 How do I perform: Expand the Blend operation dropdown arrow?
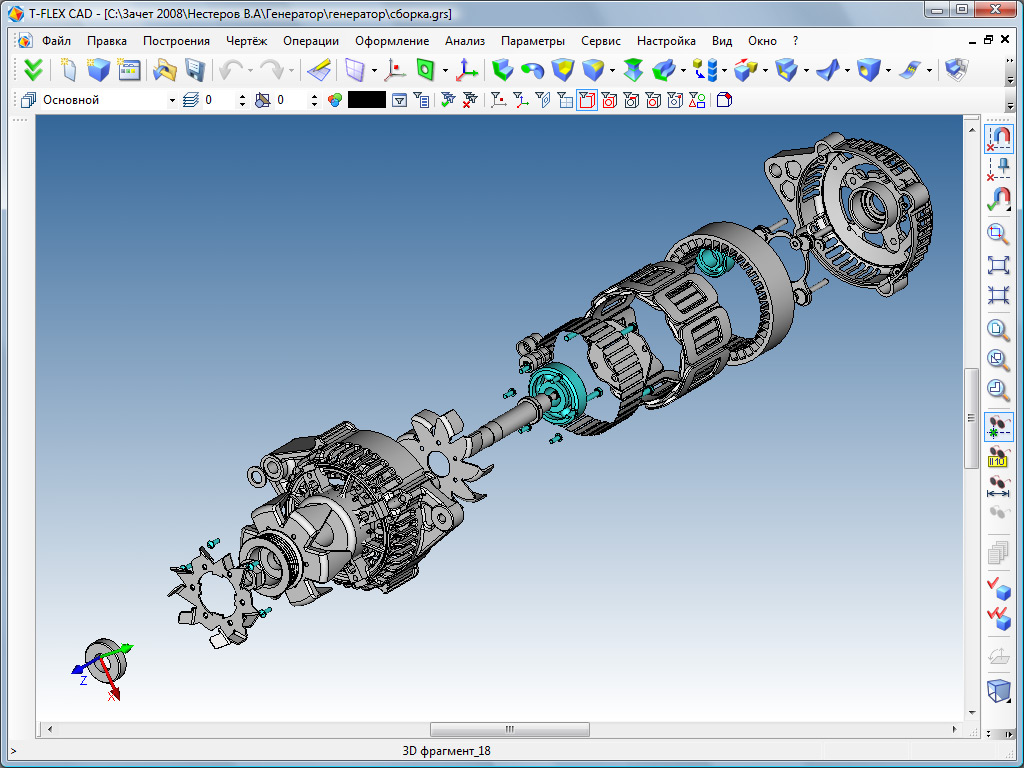612,71
